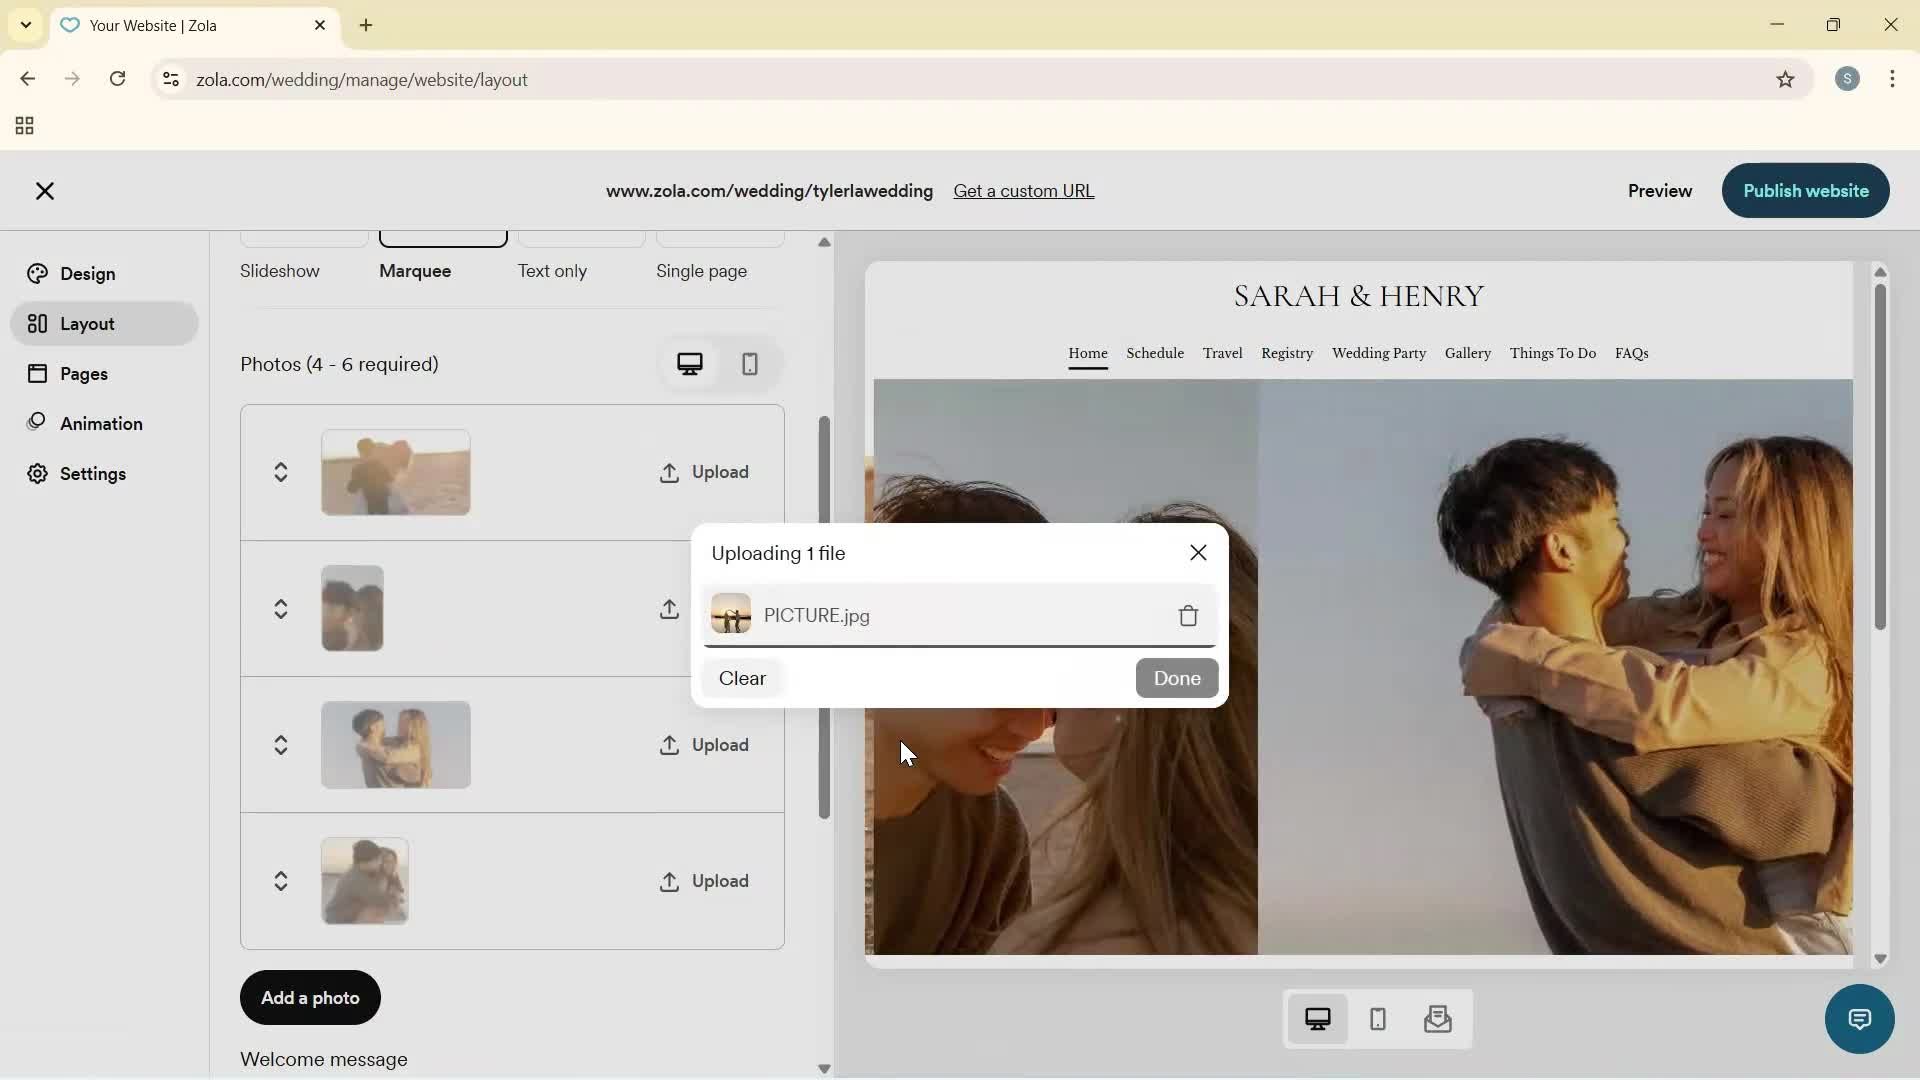Open the chat support bubble

[1859, 1019]
